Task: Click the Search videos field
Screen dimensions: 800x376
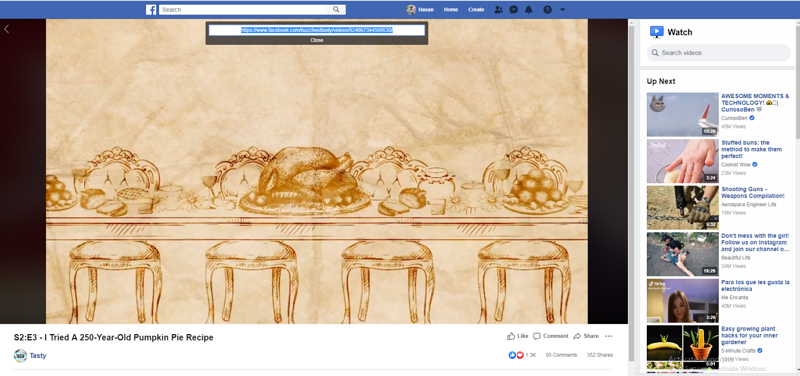Action: coord(718,53)
